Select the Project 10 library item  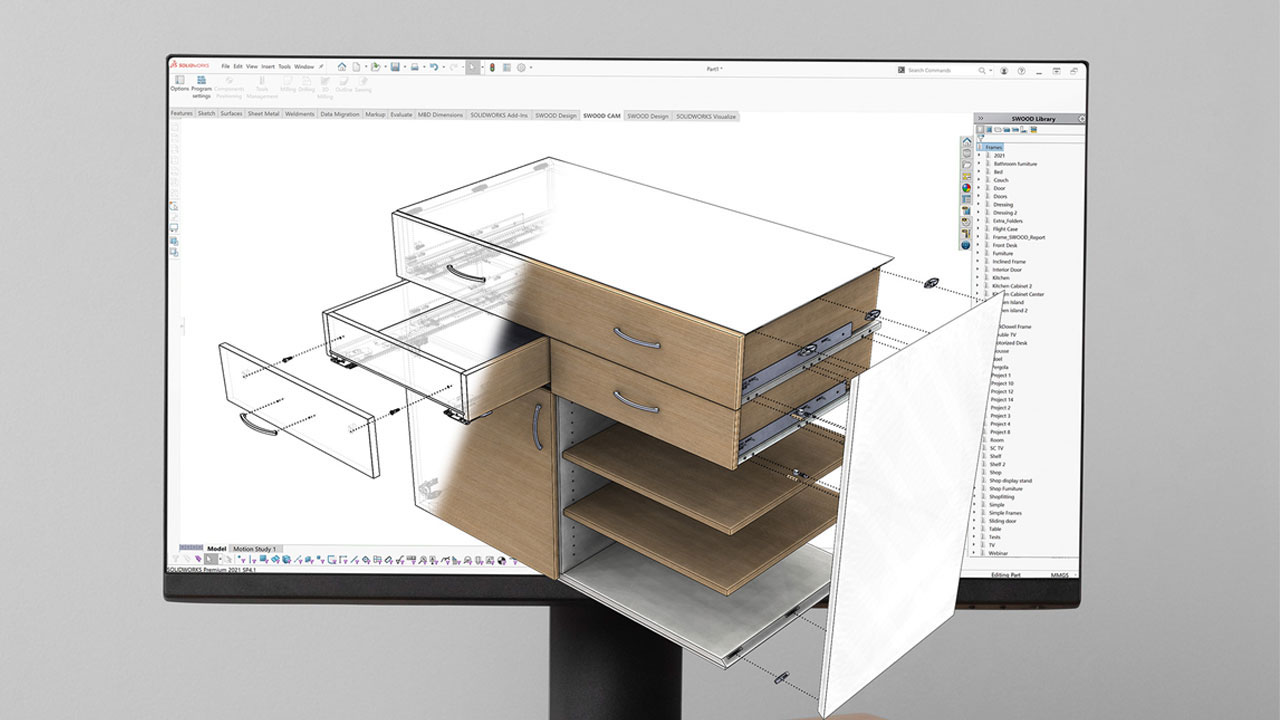(x=1002, y=383)
